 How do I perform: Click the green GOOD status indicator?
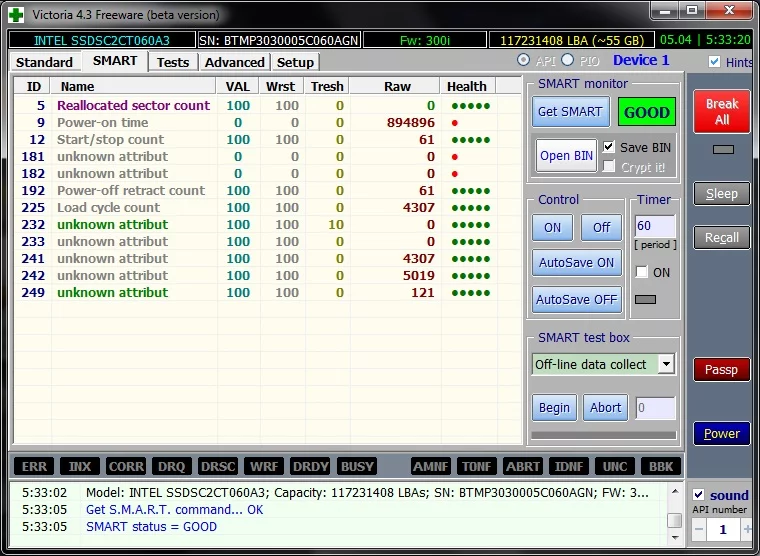coord(646,112)
